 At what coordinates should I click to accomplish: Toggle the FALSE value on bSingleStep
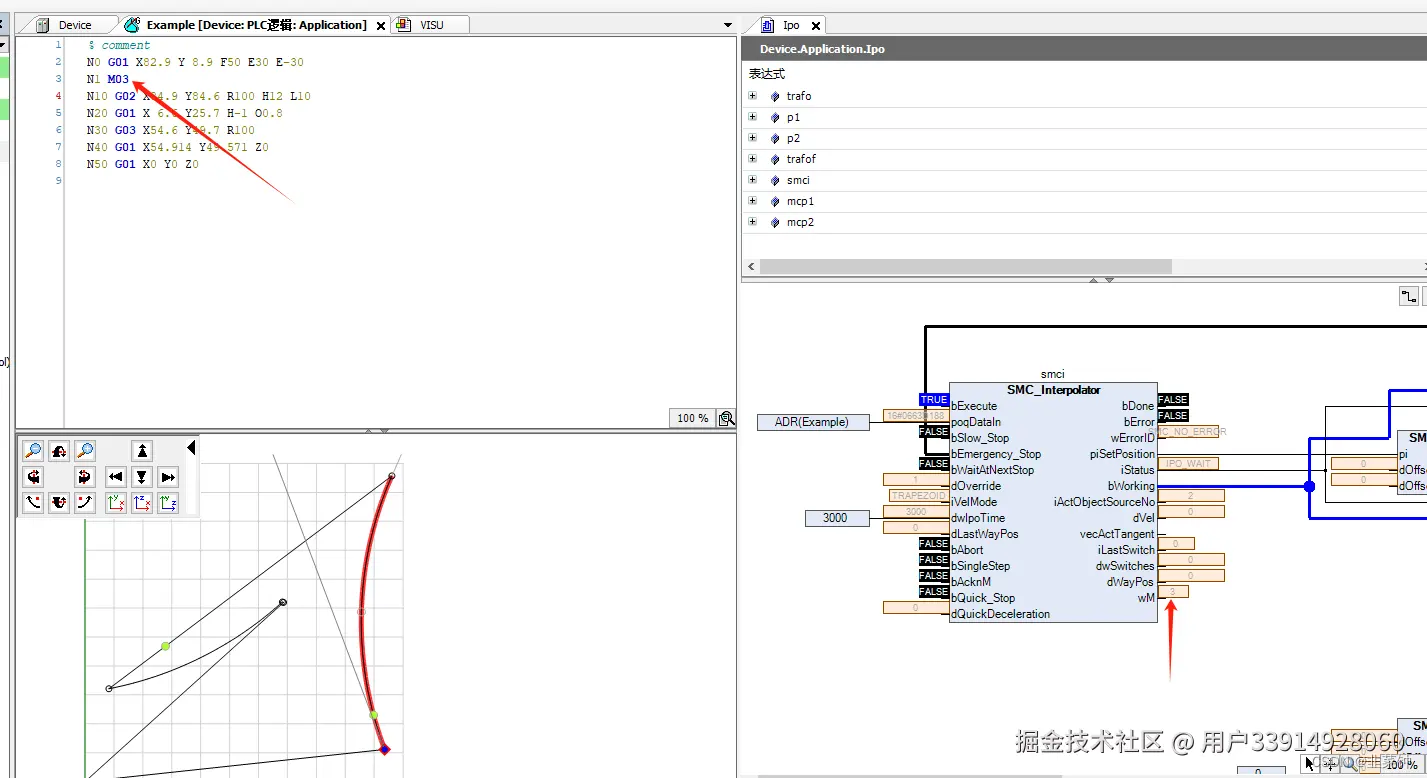pos(934,560)
